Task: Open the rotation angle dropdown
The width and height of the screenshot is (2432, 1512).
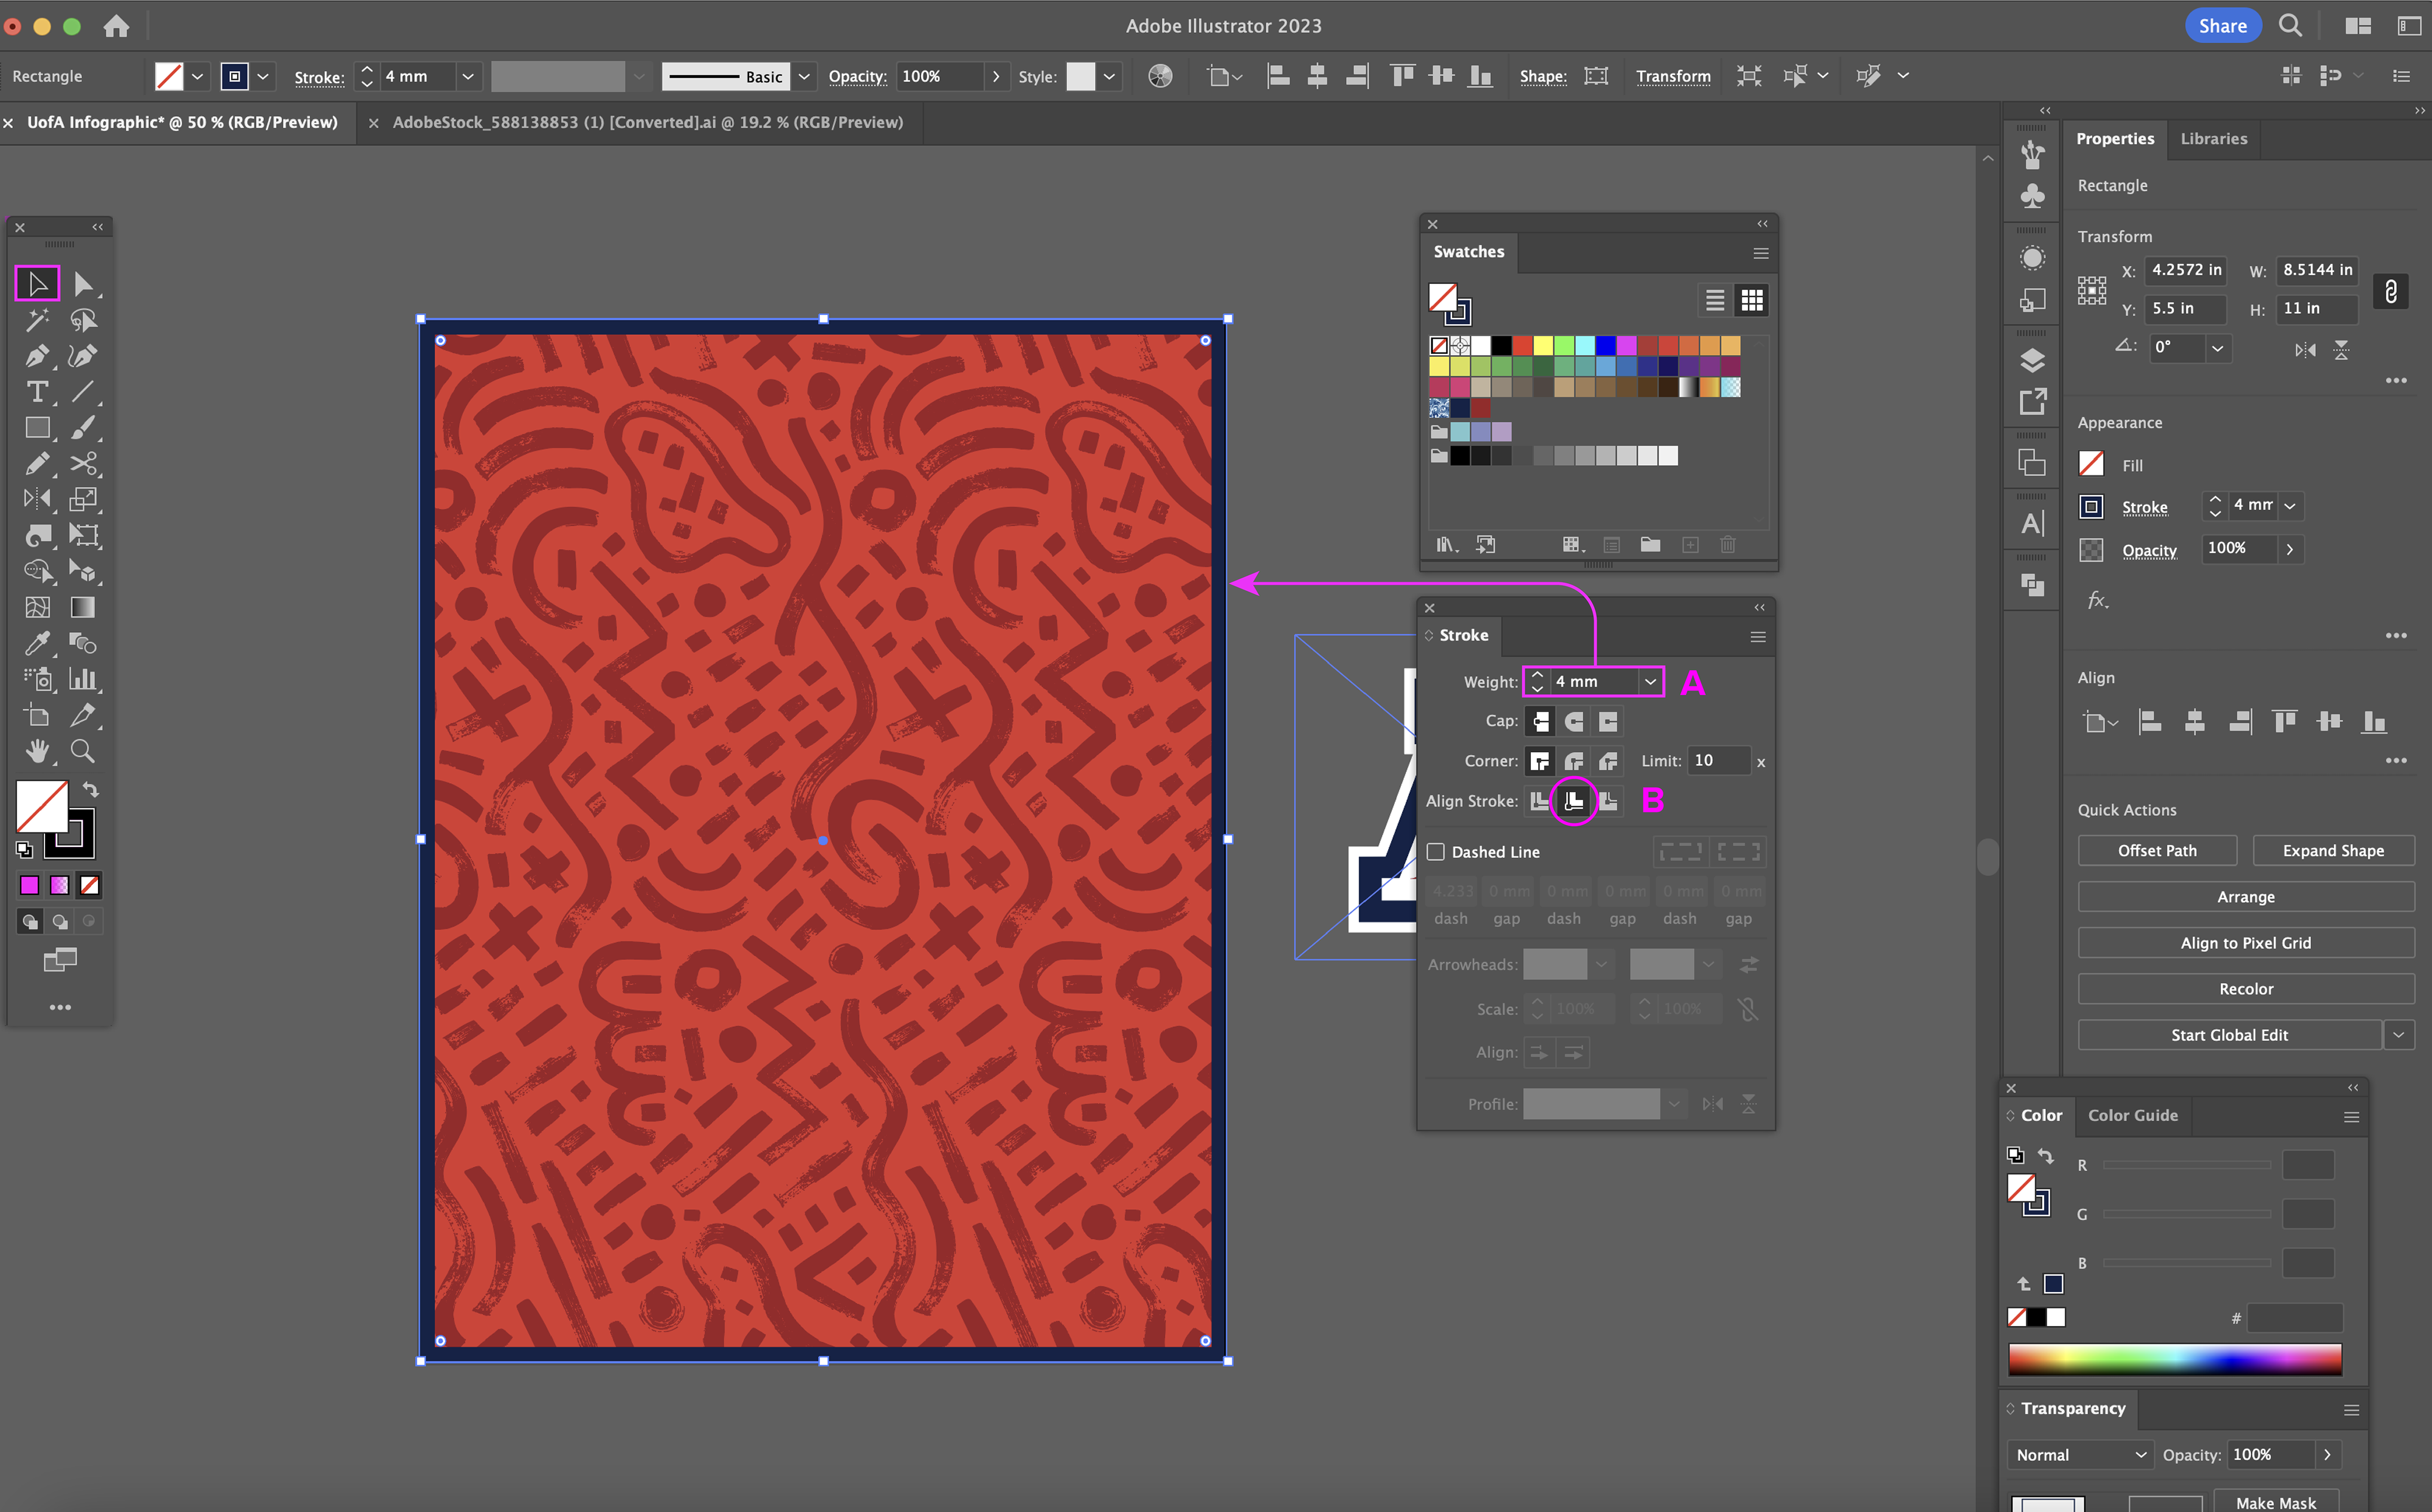Action: [x=2217, y=348]
